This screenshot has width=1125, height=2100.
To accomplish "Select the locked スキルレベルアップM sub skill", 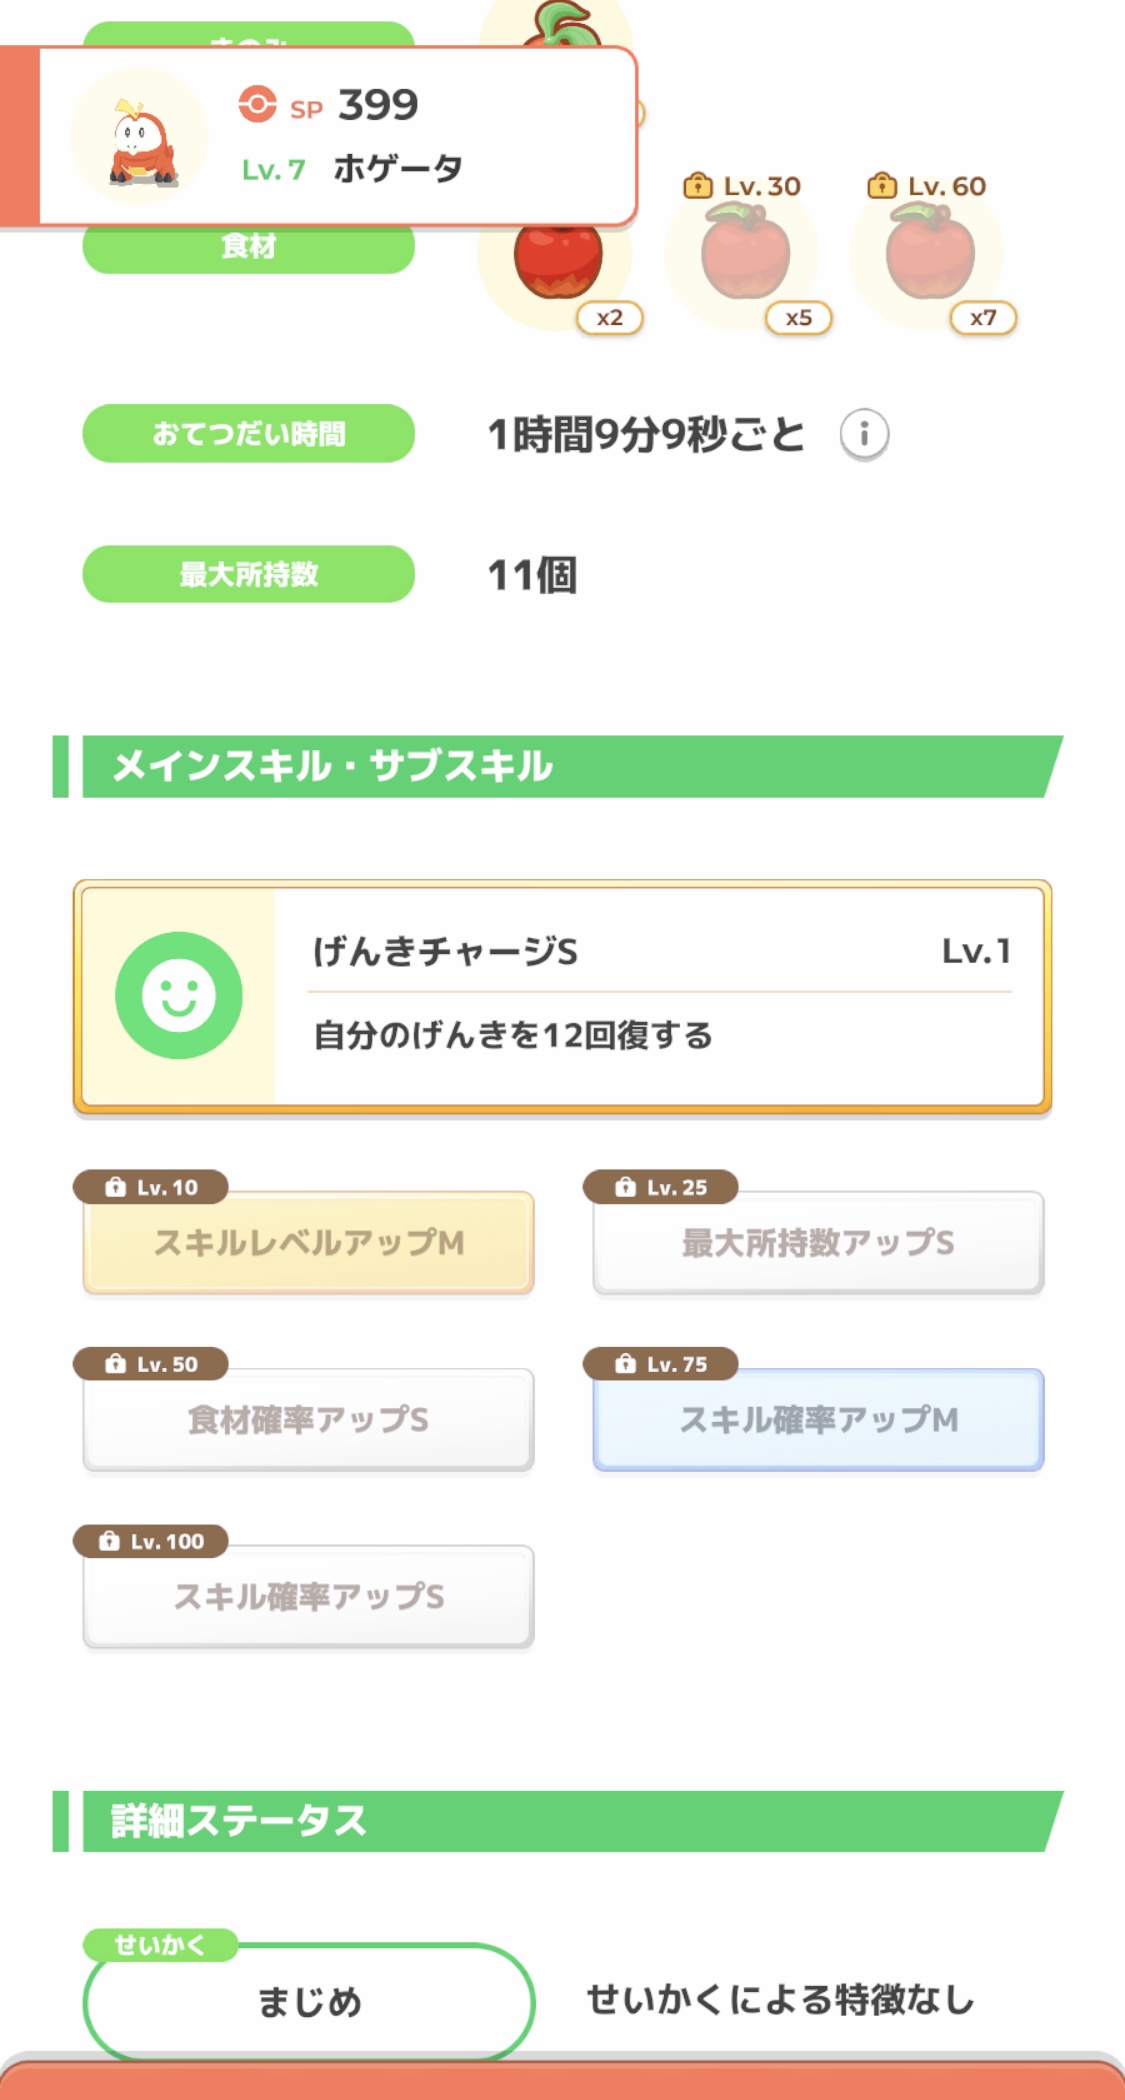I will 308,1243.
